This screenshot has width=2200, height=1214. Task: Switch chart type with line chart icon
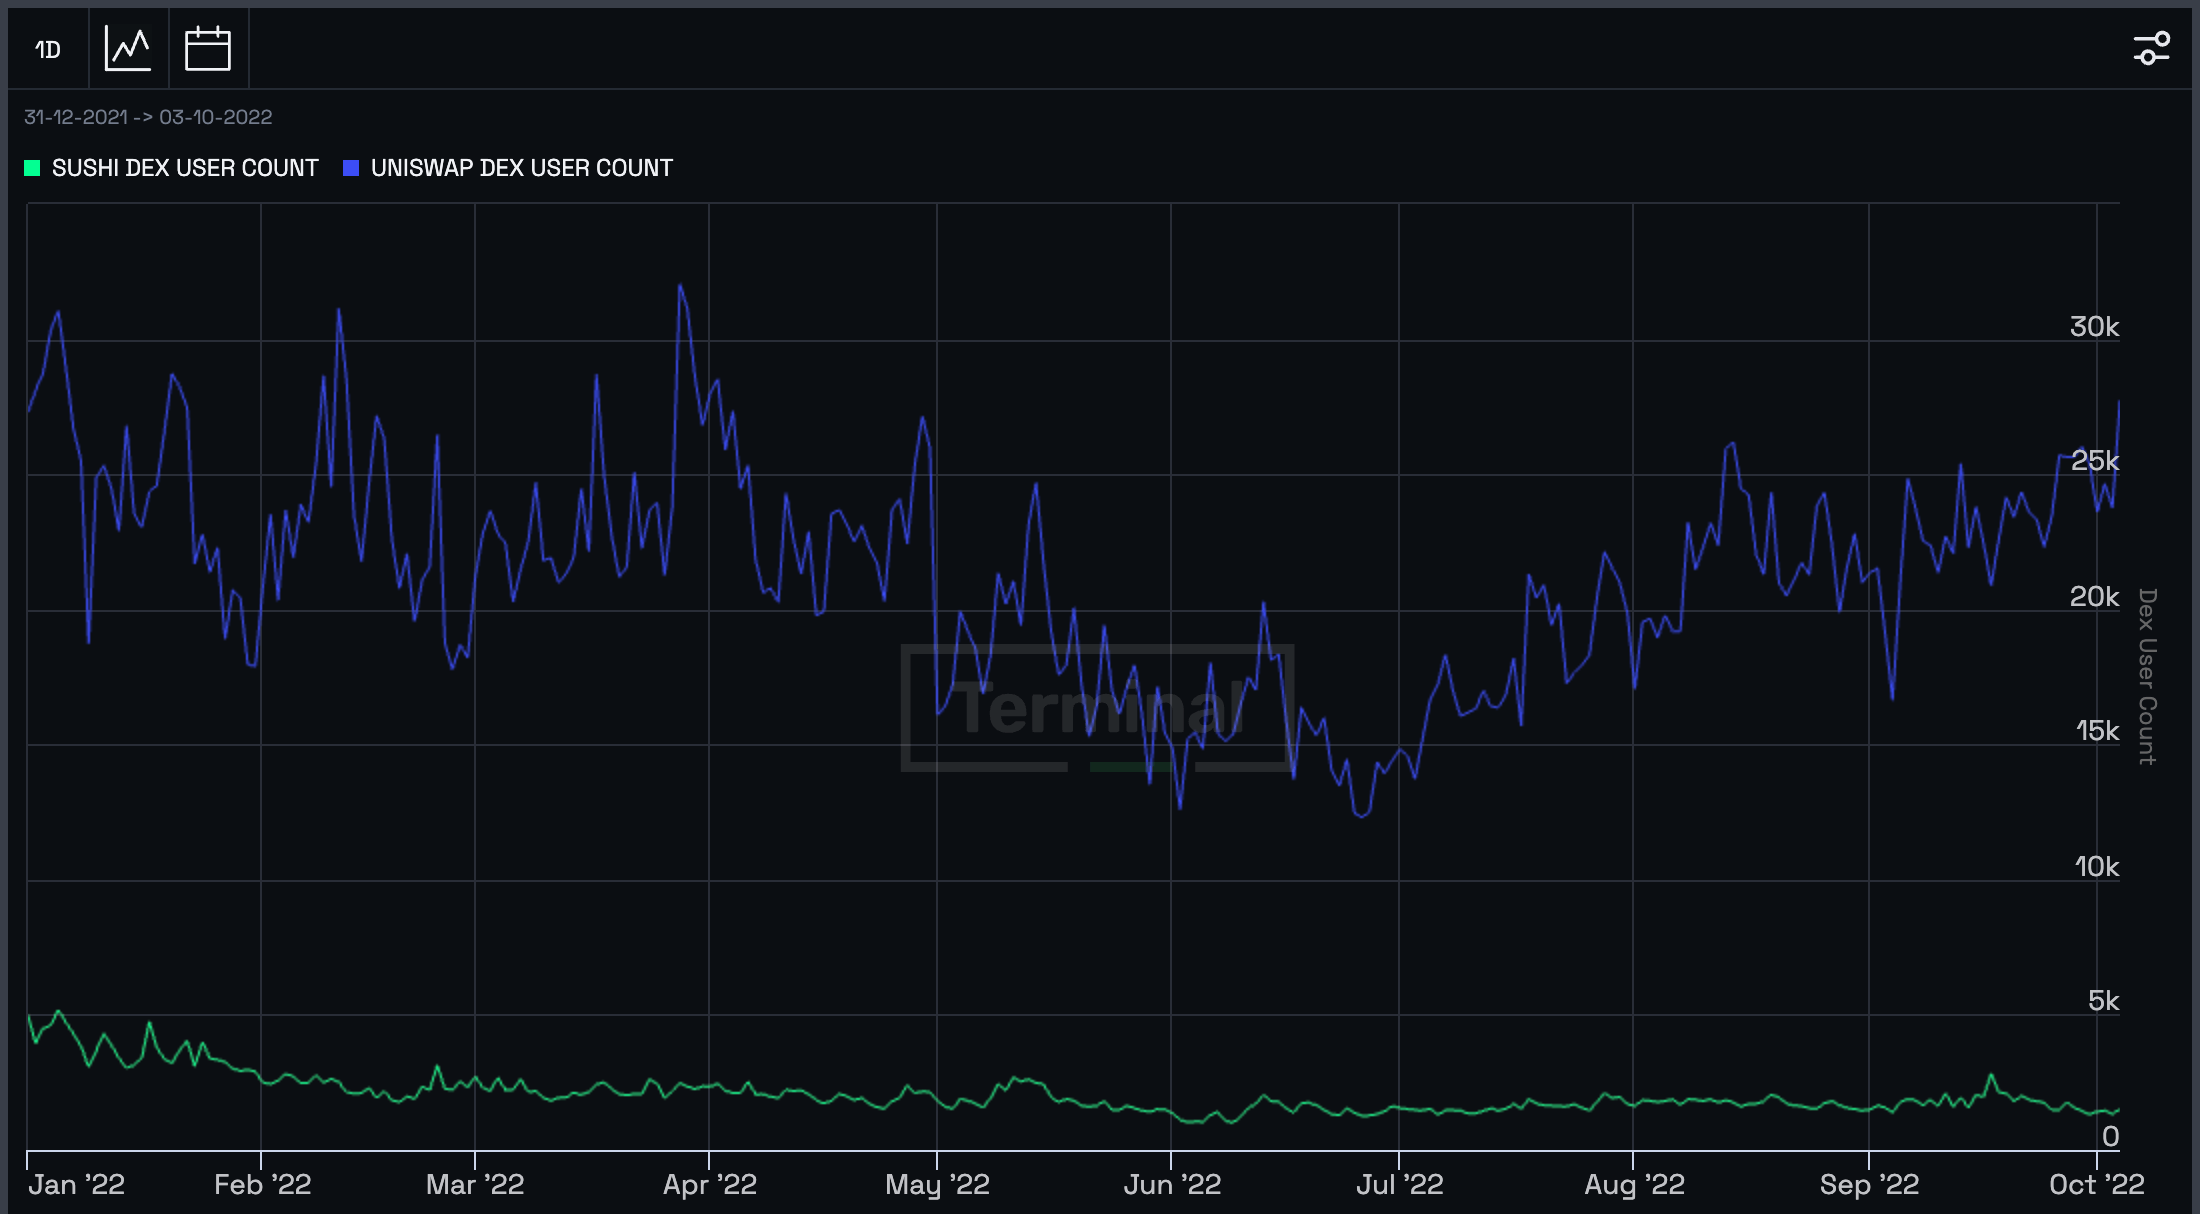click(x=128, y=49)
